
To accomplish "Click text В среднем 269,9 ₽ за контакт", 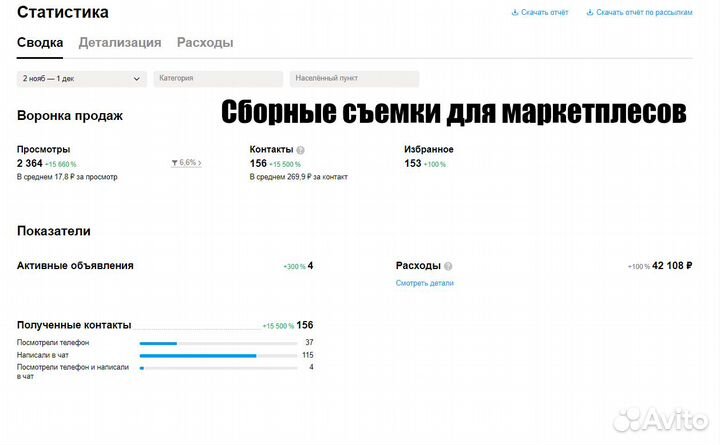I will point(298,177).
